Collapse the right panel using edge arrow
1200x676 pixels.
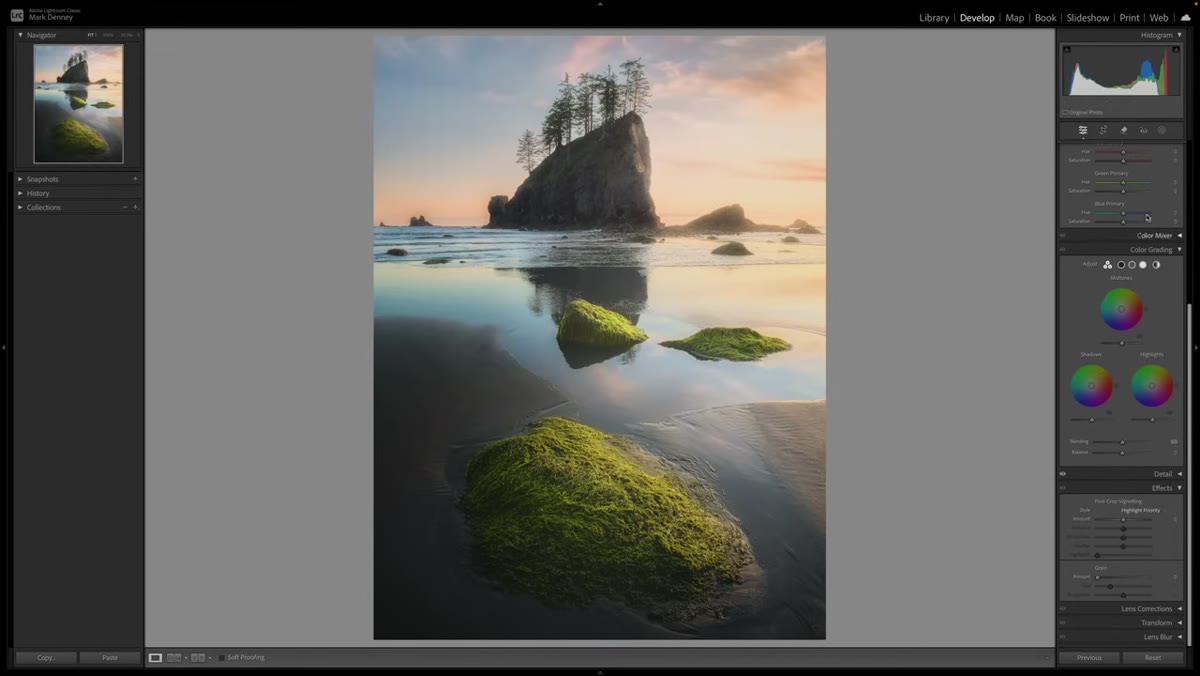(1196, 348)
